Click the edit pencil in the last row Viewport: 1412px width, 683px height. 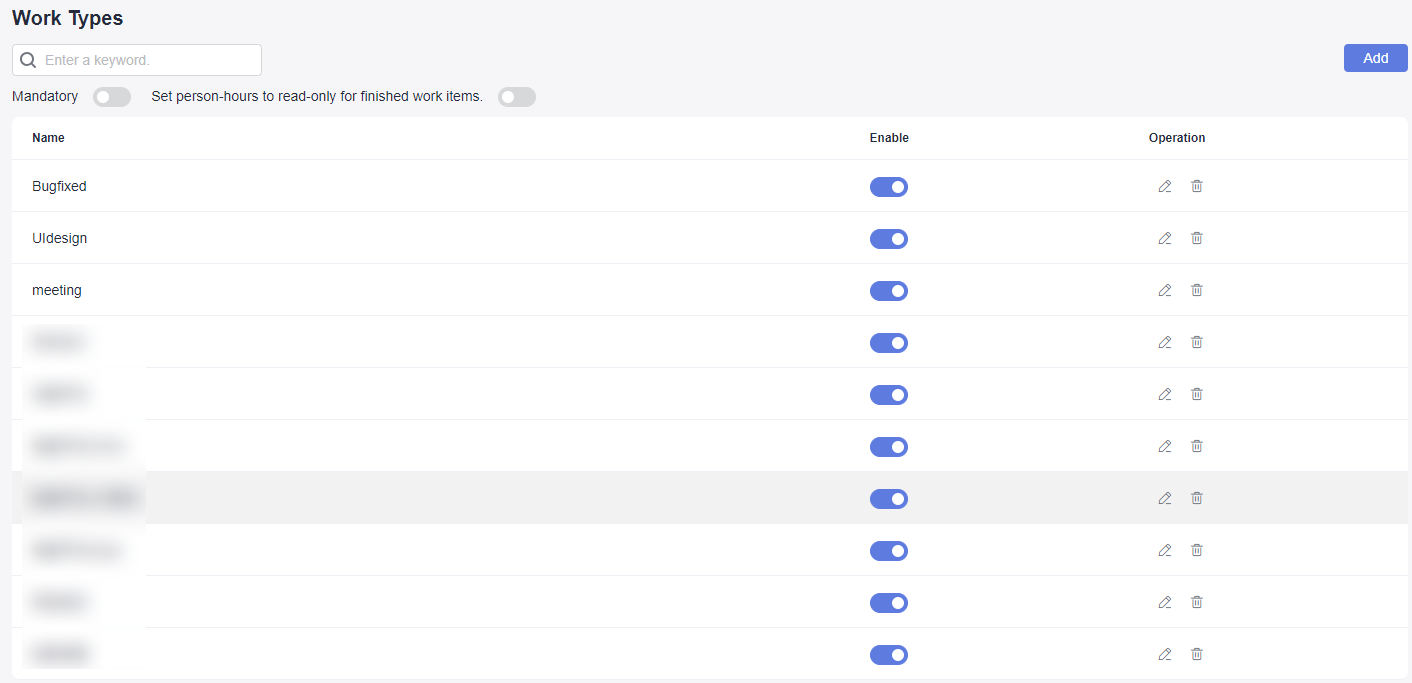(1164, 654)
